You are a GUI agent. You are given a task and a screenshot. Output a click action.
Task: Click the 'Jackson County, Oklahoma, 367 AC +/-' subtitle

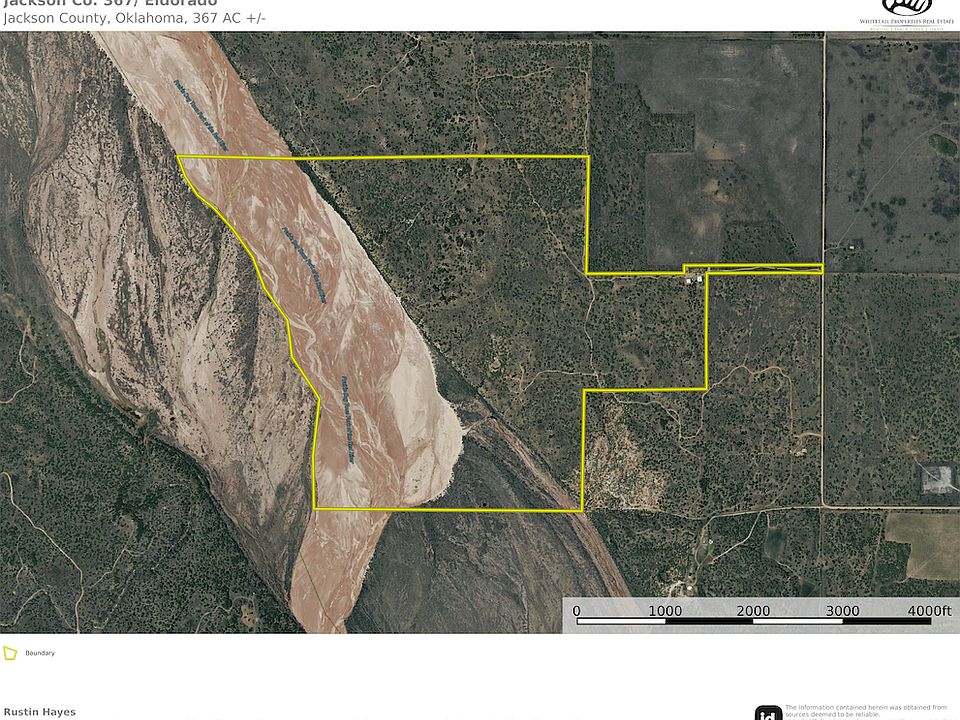[134, 18]
